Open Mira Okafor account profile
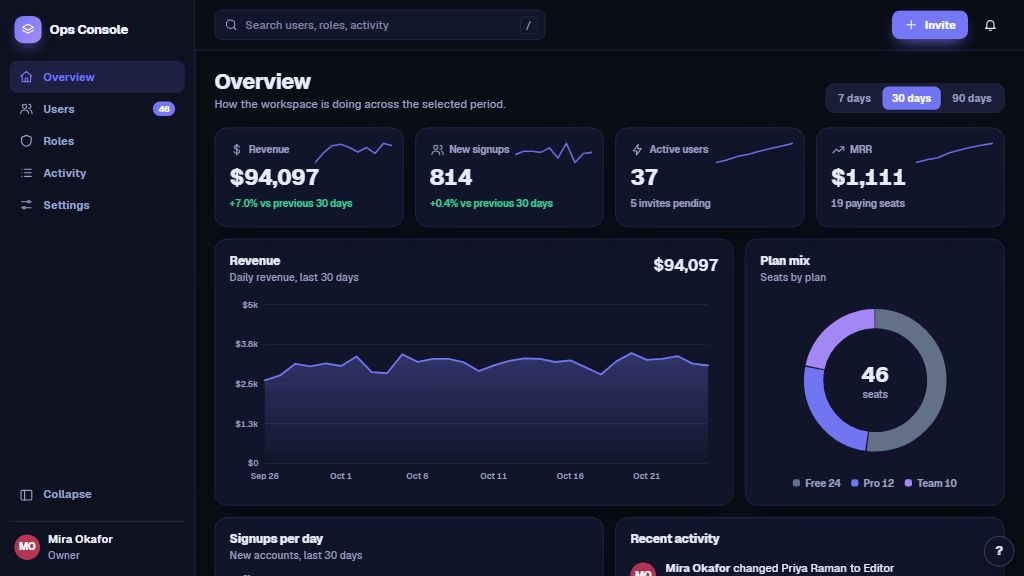This screenshot has width=1024, height=576. click(x=97, y=547)
